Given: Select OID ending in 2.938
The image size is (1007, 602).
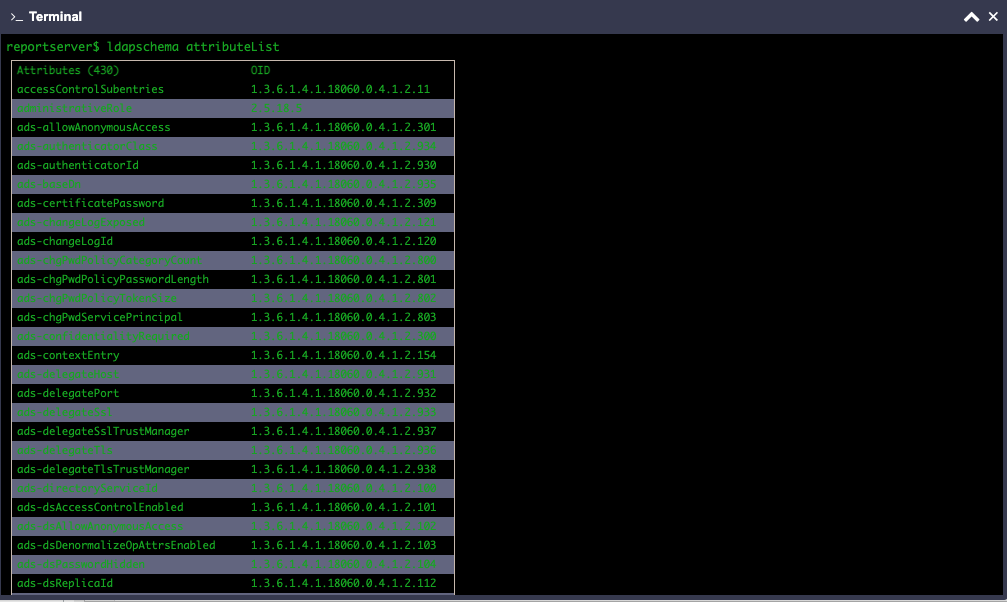Looking at the screenshot, I should tap(344, 469).
